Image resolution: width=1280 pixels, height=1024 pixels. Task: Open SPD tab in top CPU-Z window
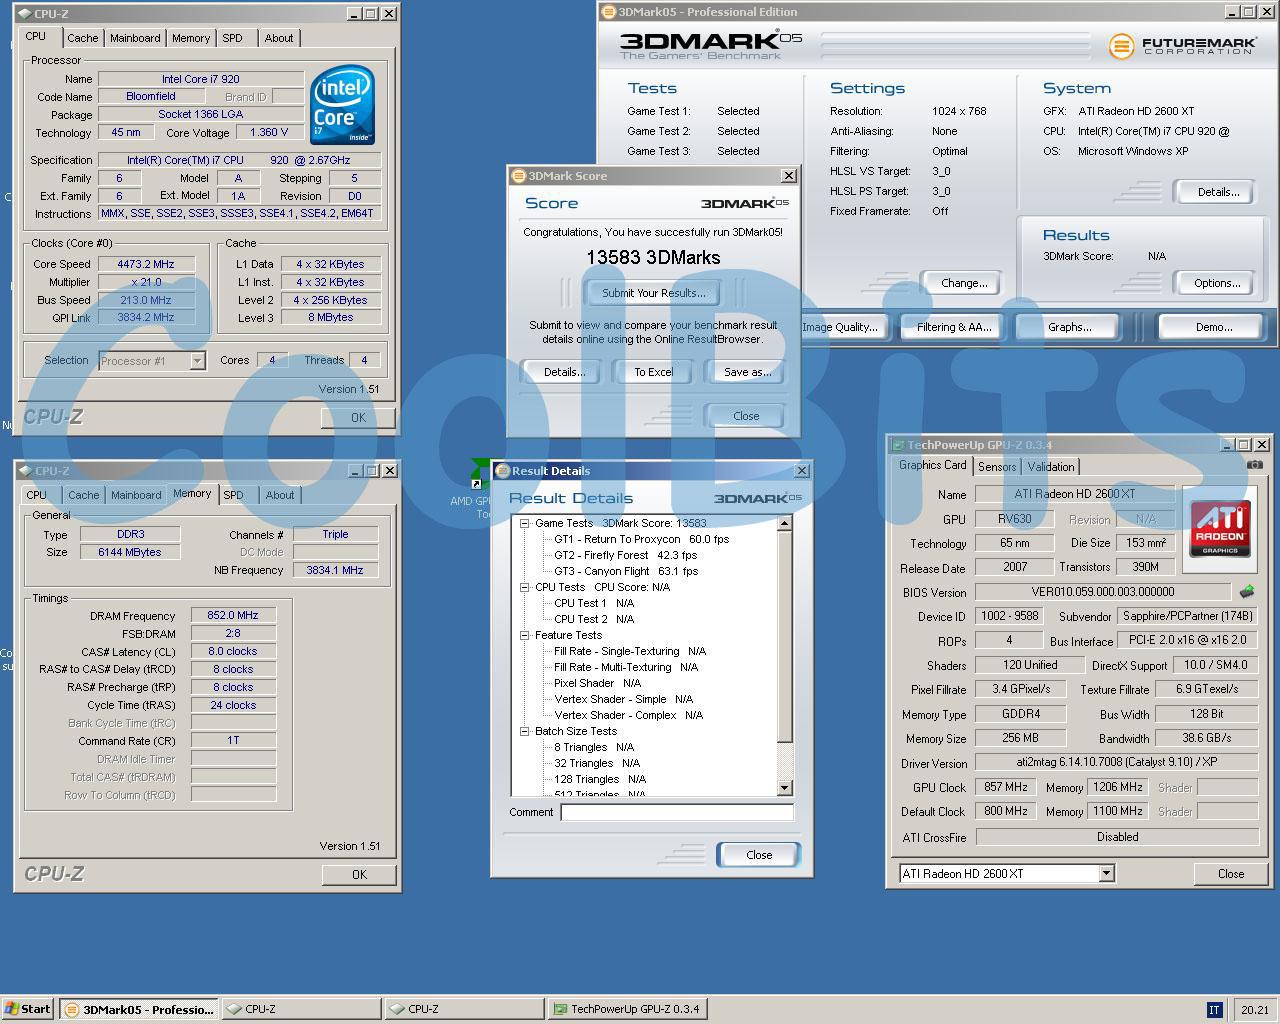[x=232, y=38]
